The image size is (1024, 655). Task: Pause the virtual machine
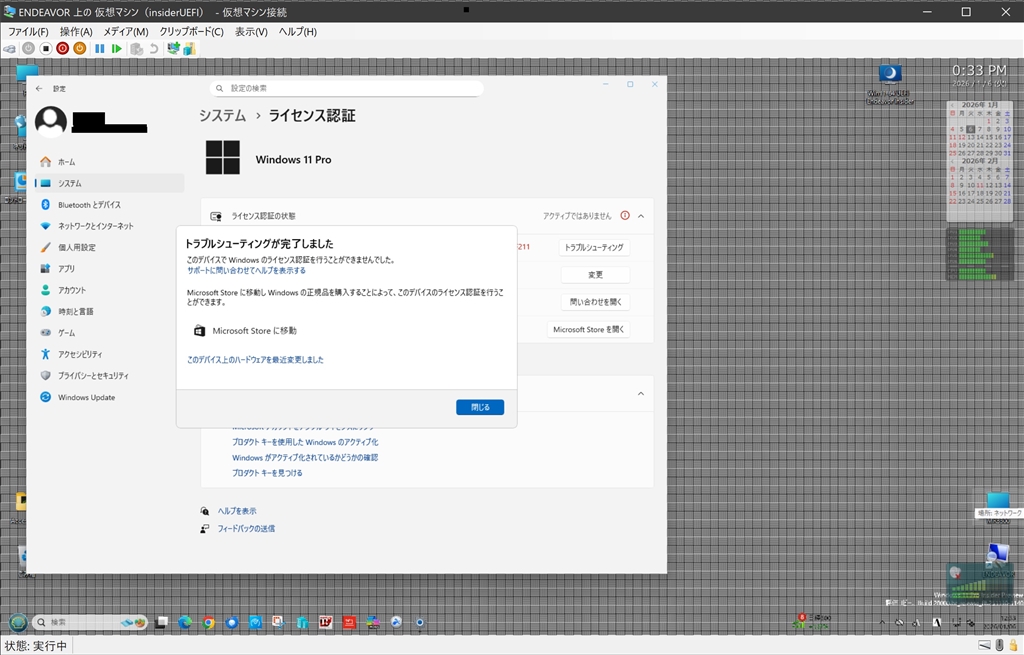[99, 49]
